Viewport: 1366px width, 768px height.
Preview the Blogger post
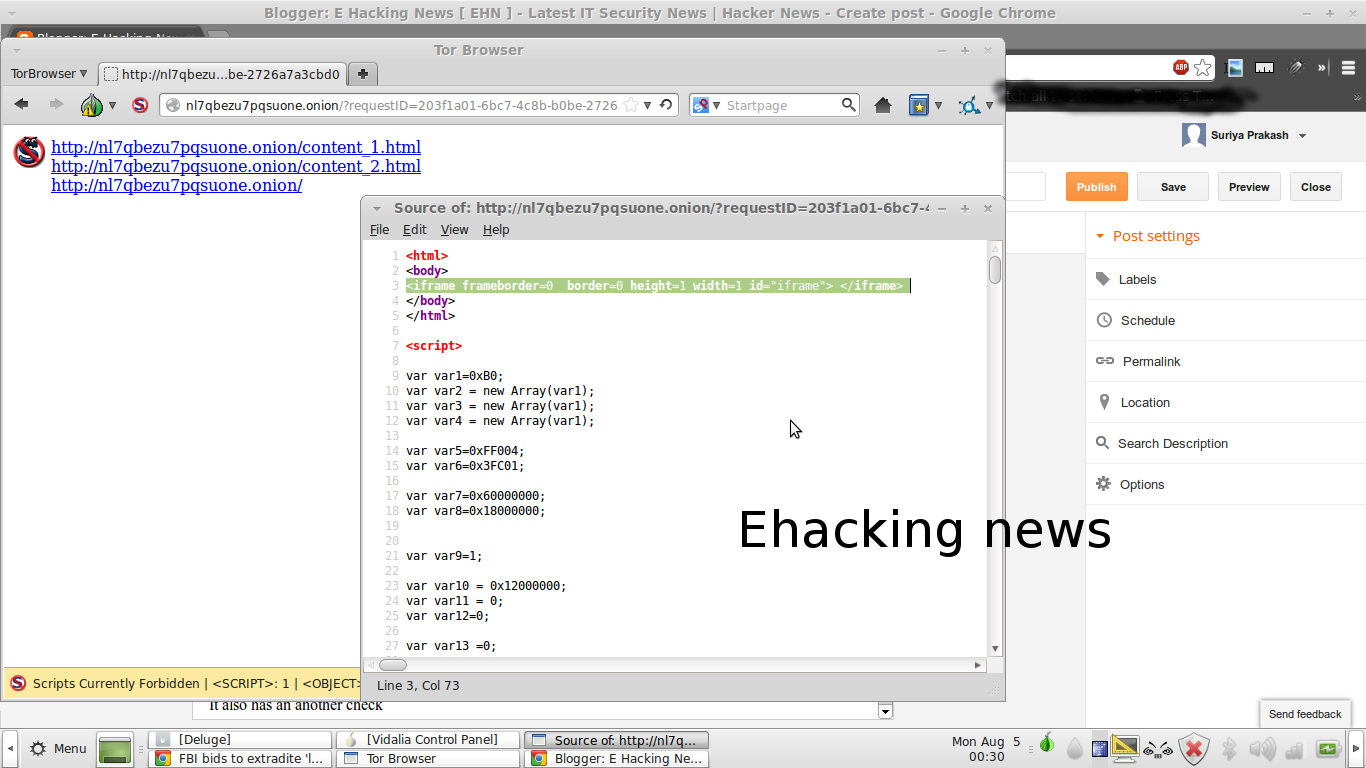click(x=1249, y=187)
